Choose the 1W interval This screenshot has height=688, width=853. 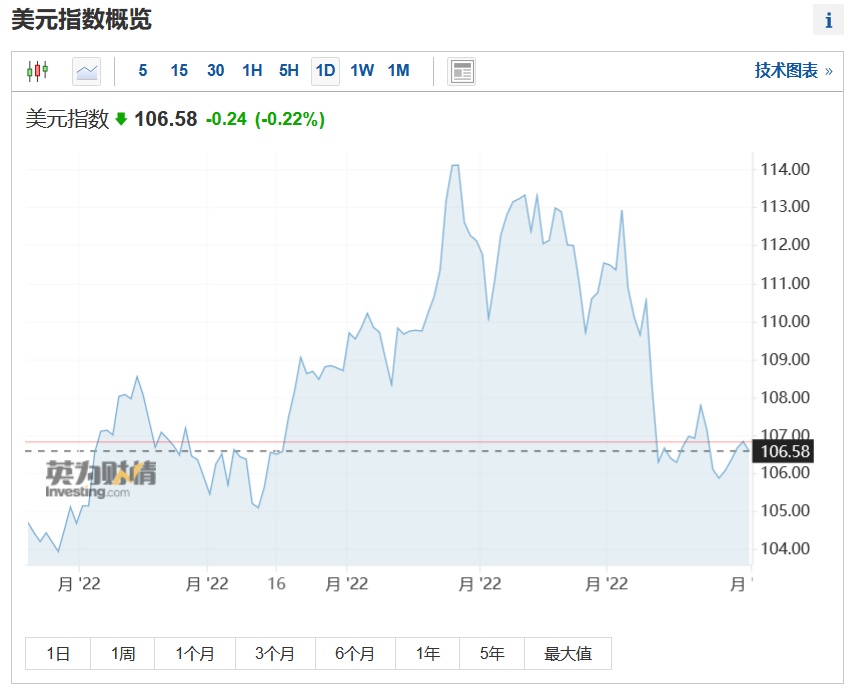pos(362,70)
